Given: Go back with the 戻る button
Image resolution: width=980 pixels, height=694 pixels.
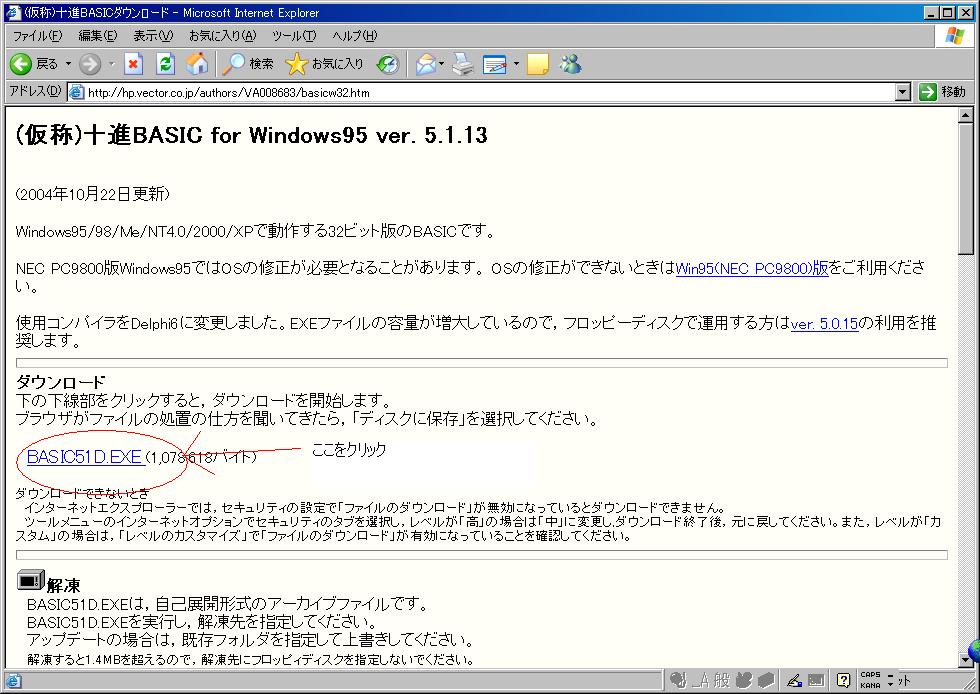Looking at the screenshot, I should (x=34, y=64).
